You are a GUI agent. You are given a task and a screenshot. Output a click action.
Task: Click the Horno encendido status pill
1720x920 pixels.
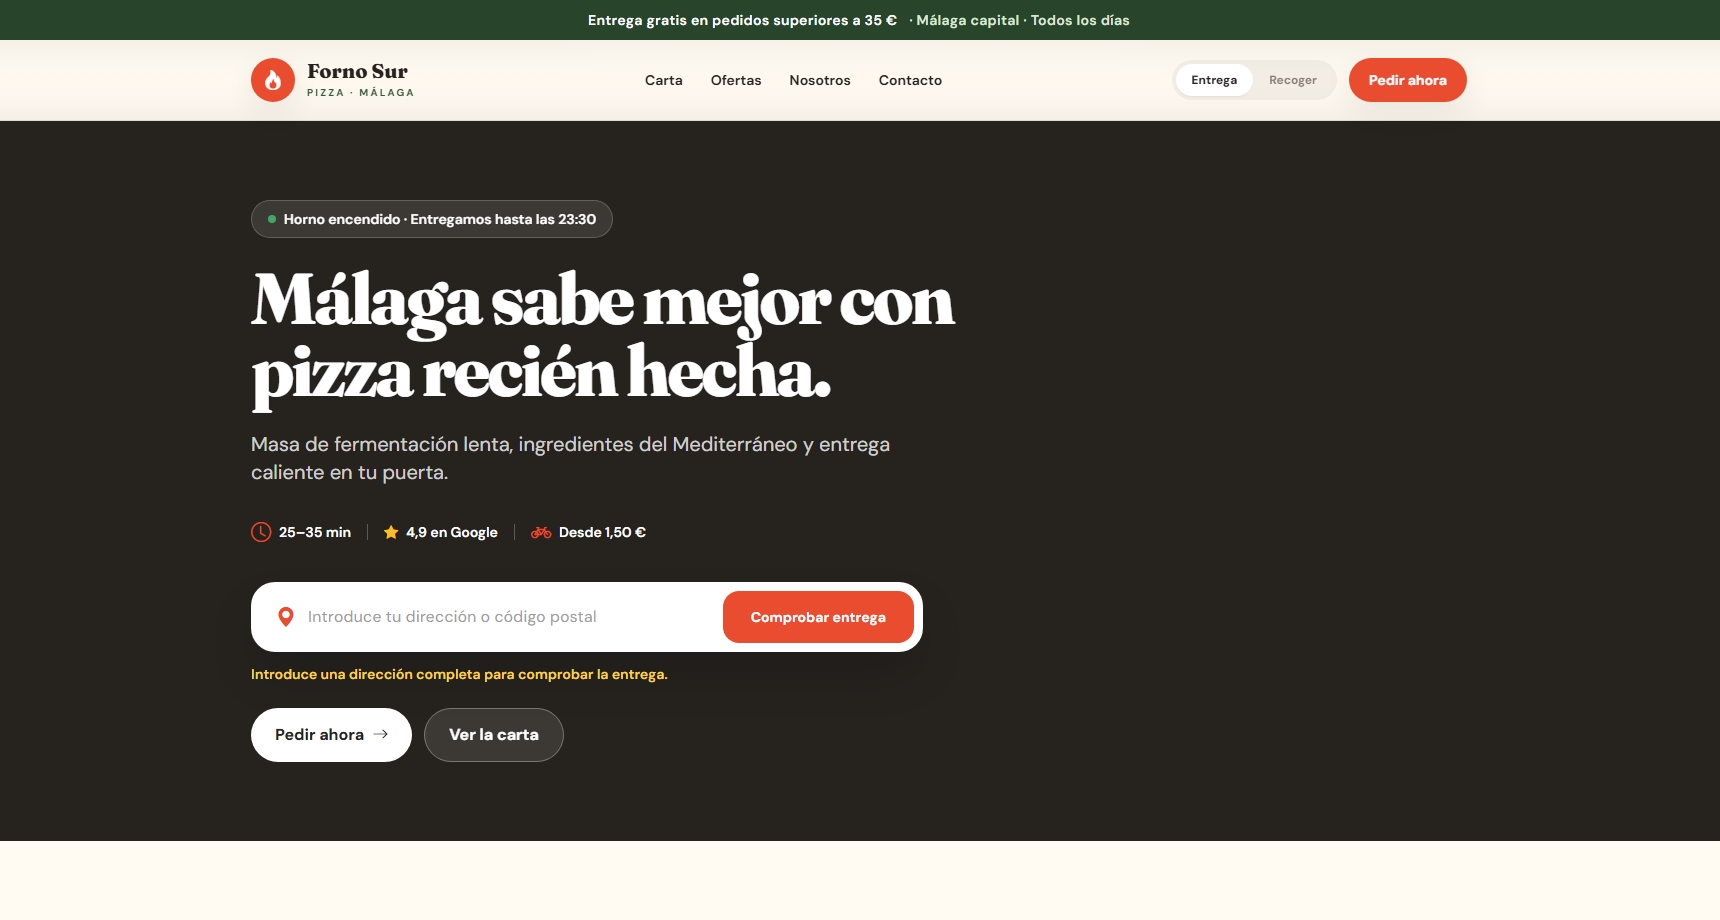click(x=432, y=219)
